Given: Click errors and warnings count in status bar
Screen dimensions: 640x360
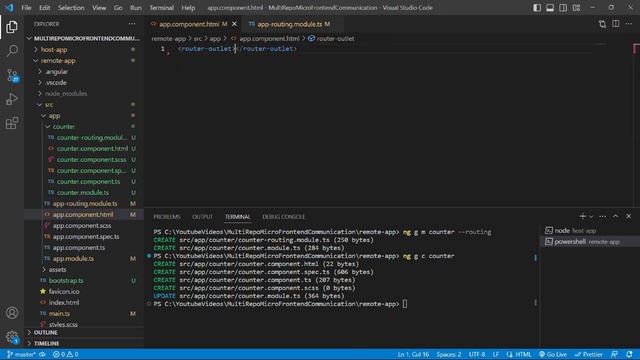Looking at the screenshot, I should coord(65,354).
